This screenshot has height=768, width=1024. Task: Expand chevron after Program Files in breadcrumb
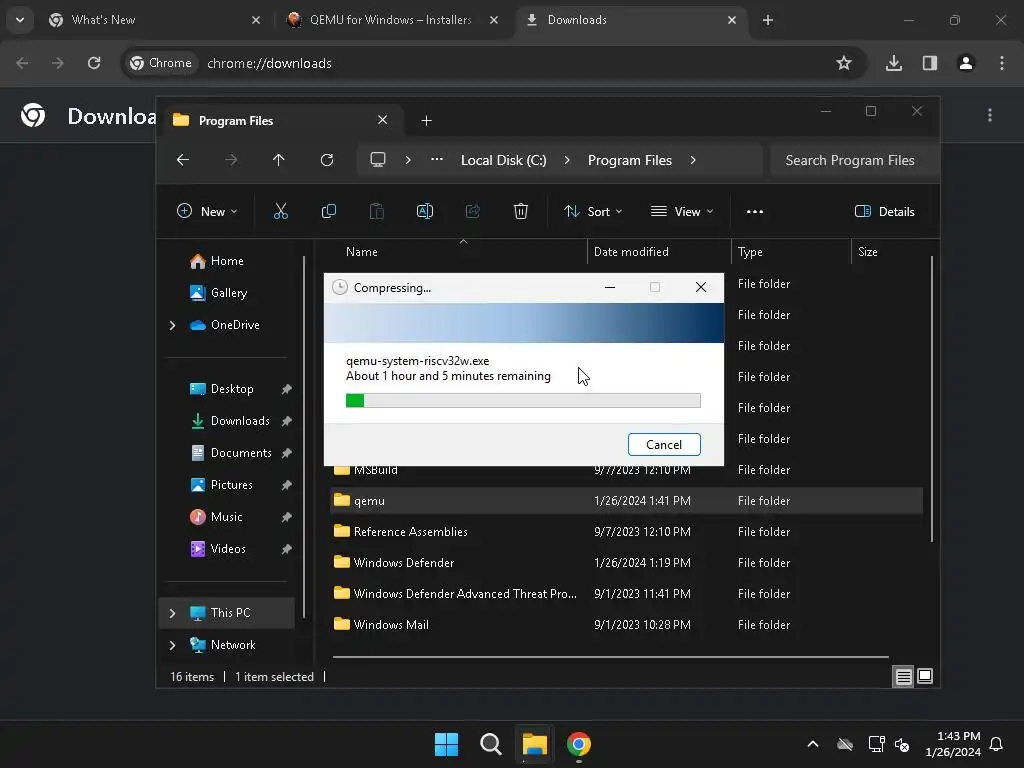(x=693, y=160)
